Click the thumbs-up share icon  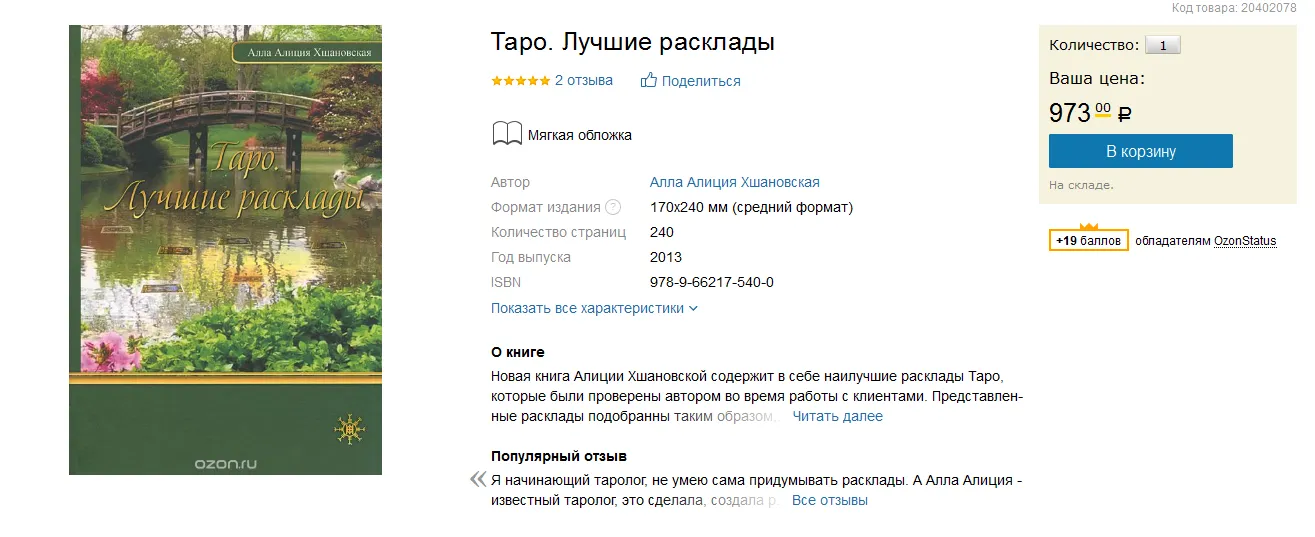point(649,80)
